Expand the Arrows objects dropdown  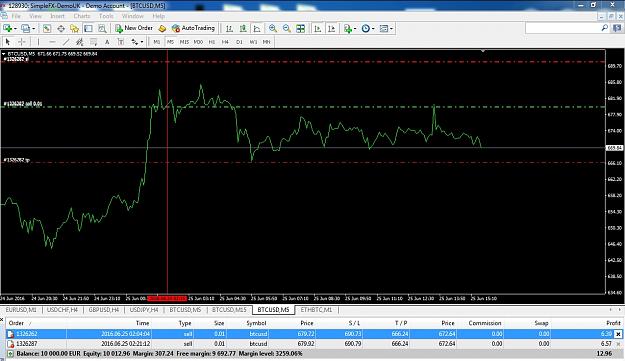[x=142, y=42]
